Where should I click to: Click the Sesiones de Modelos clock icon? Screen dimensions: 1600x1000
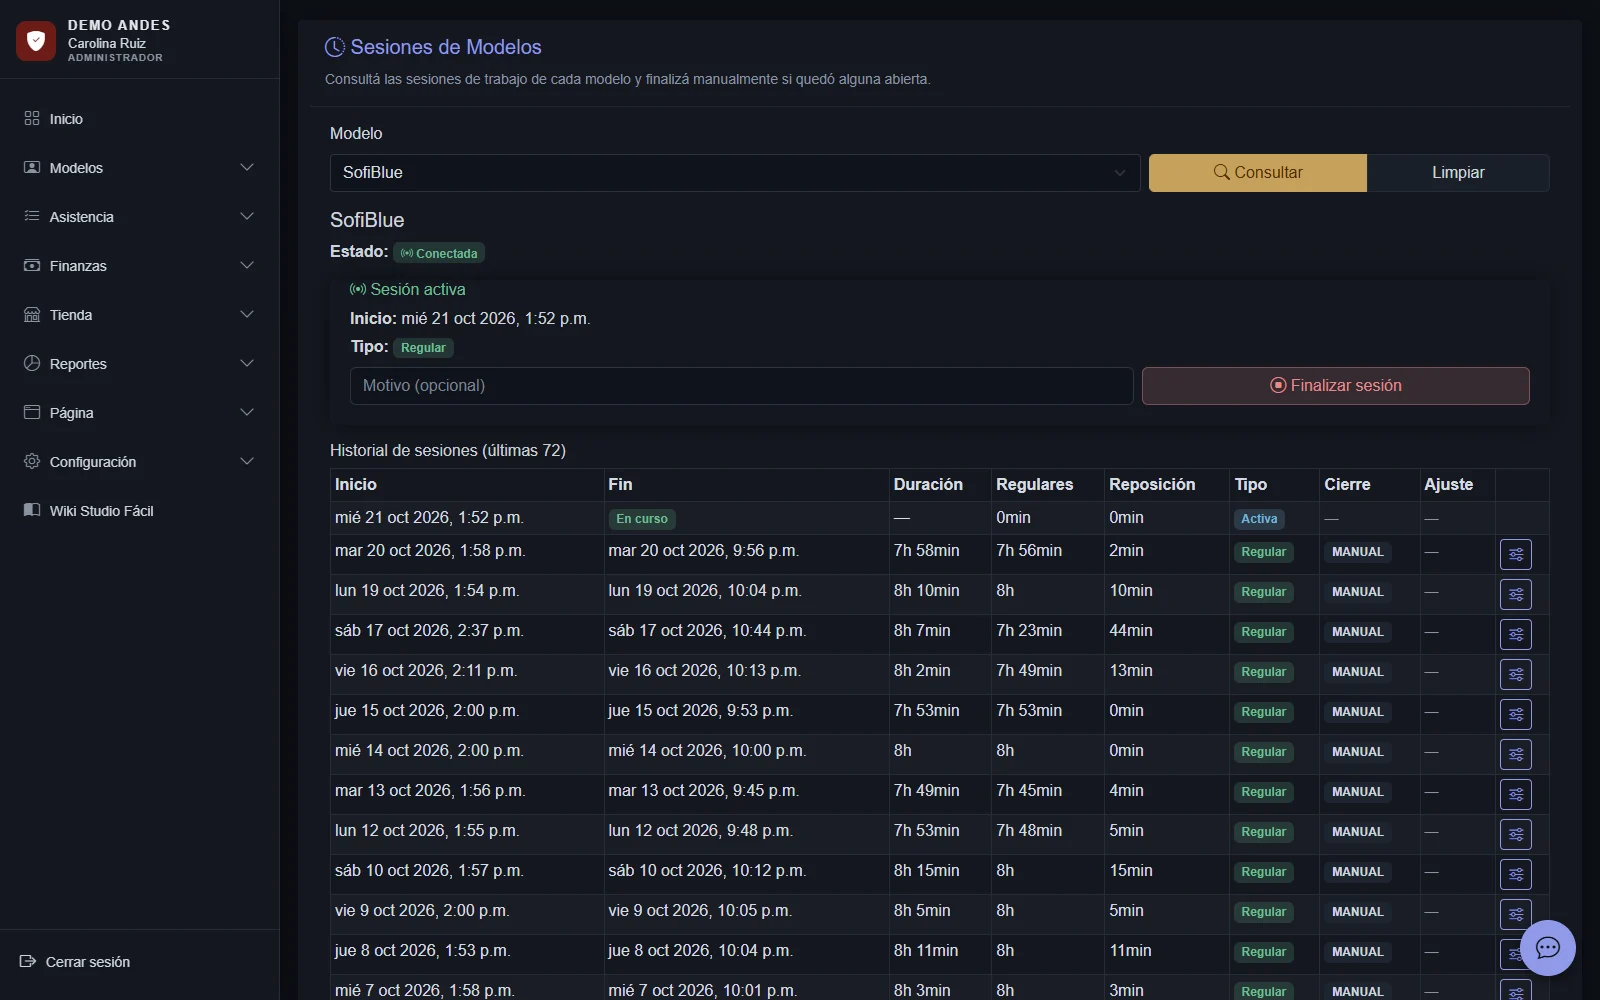(x=335, y=47)
